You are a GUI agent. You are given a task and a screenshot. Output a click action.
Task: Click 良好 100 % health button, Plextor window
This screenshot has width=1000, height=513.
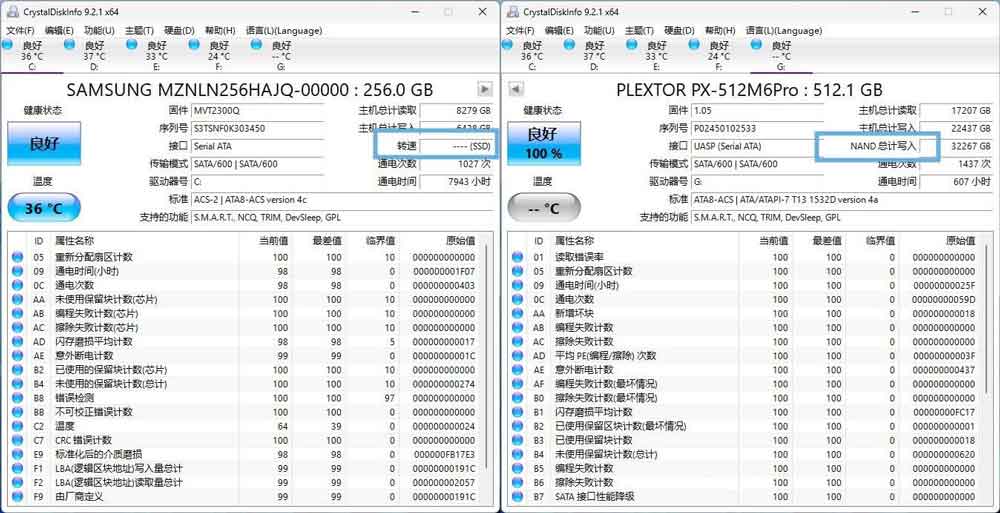544,143
